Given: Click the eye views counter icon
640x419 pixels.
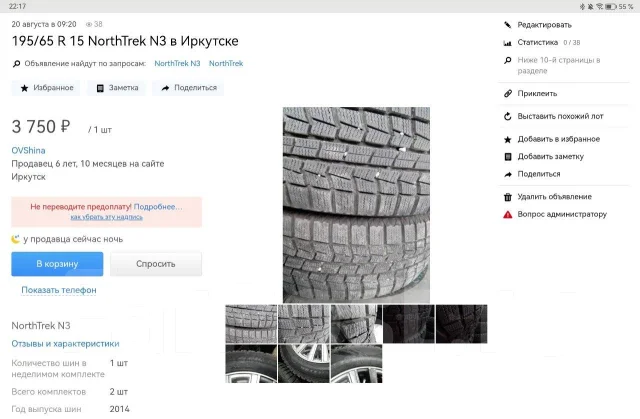Looking at the screenshot, I should pos(89,24).
